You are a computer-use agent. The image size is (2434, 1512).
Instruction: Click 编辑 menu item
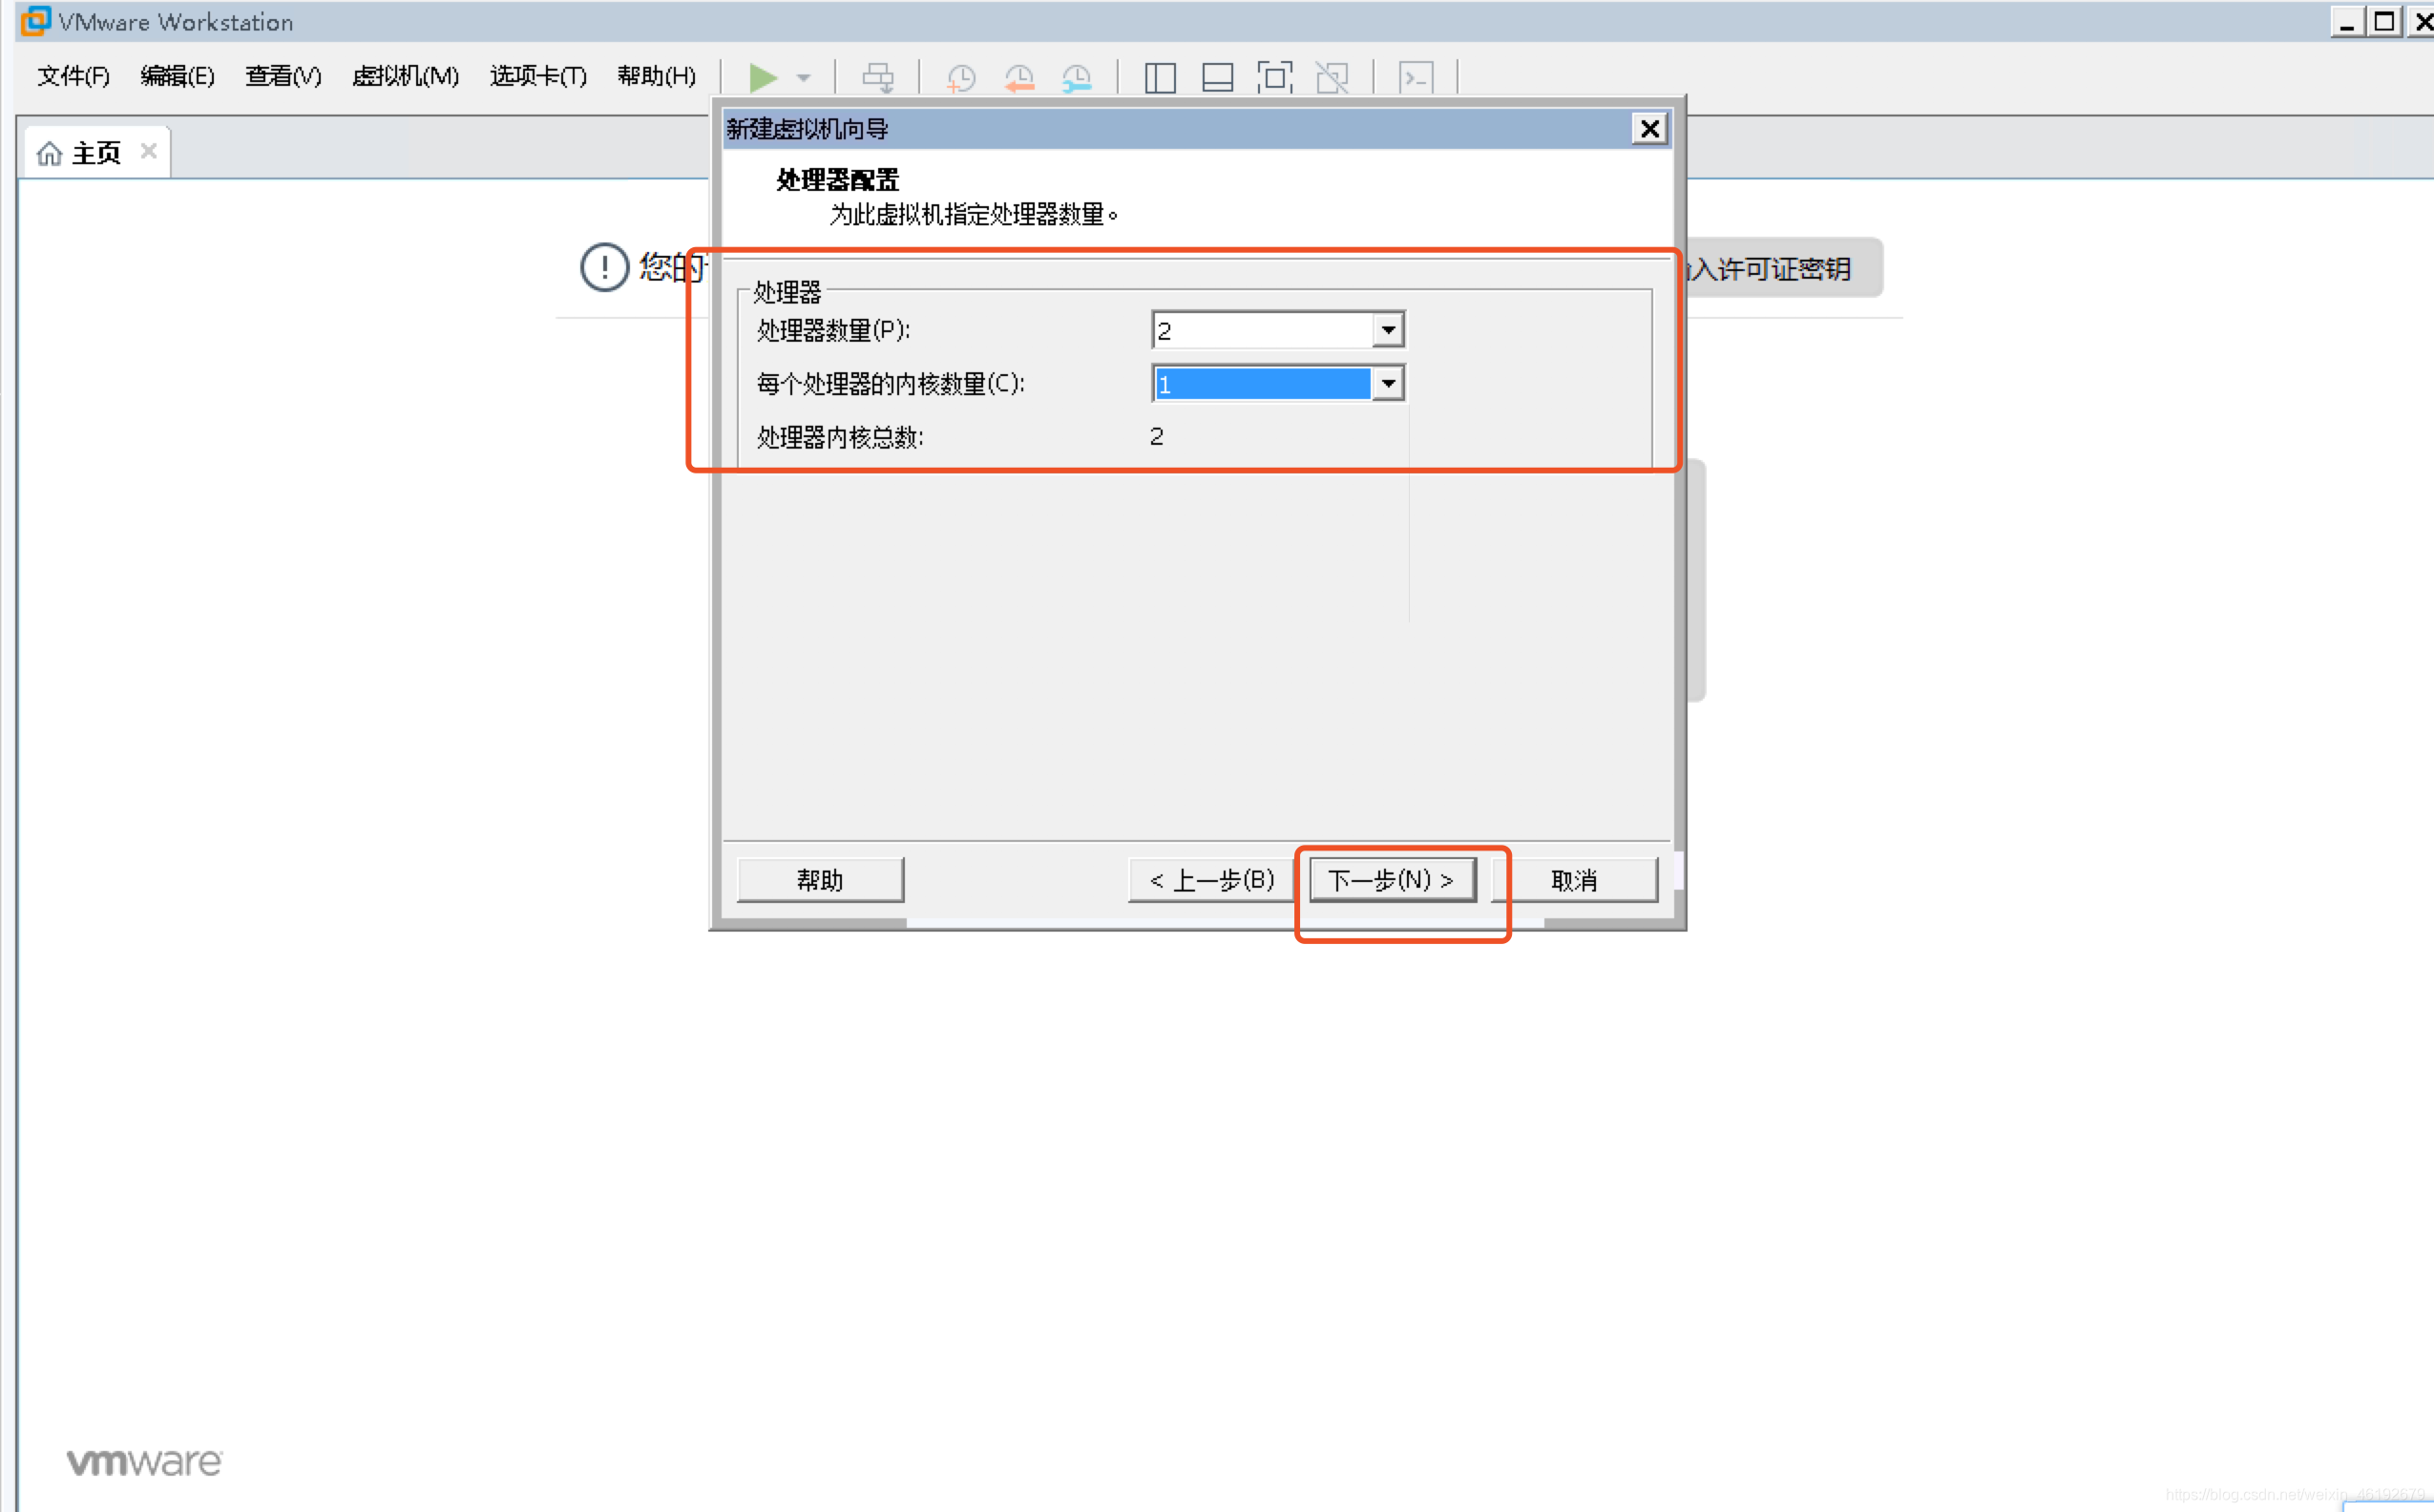tap(176, 78)
